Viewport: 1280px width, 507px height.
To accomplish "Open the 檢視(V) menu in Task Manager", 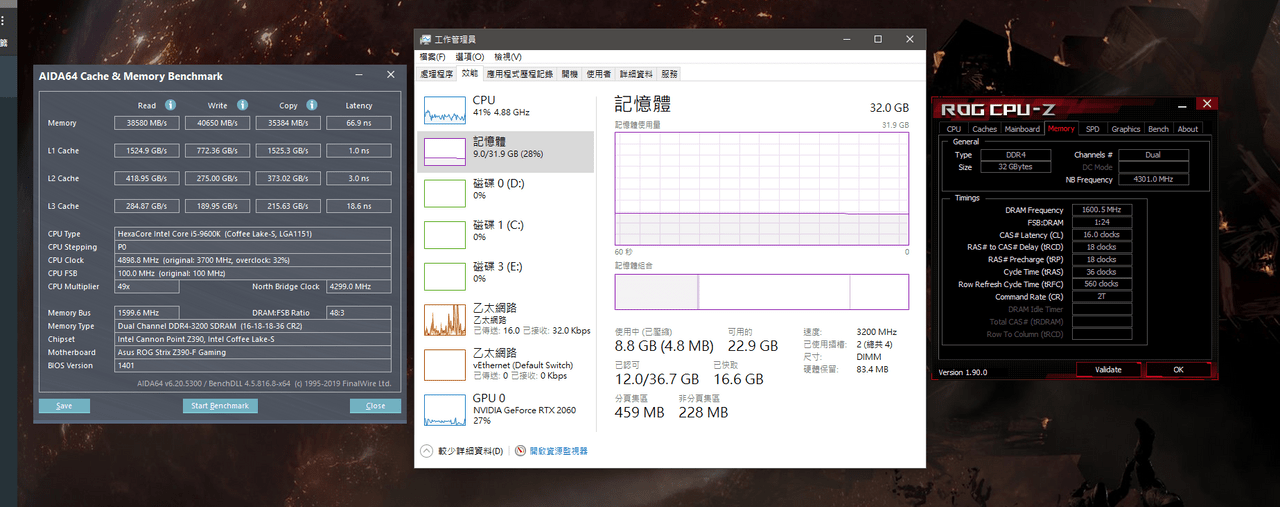I will 507,57.
